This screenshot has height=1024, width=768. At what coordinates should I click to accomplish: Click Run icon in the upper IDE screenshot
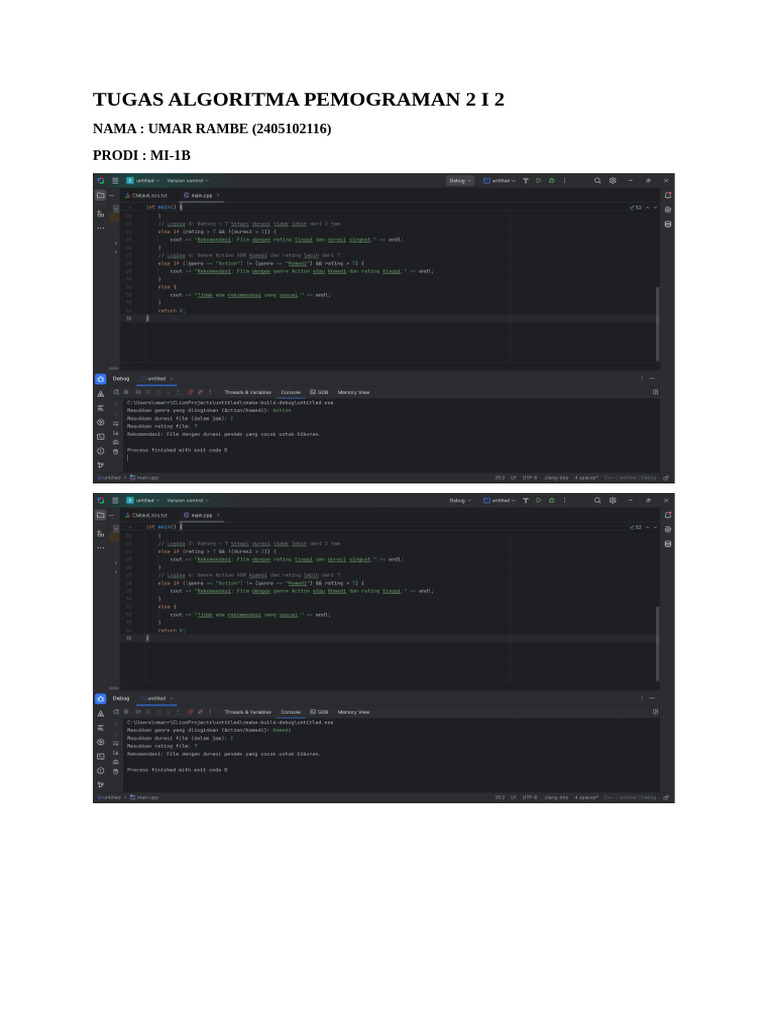point(538,181)
